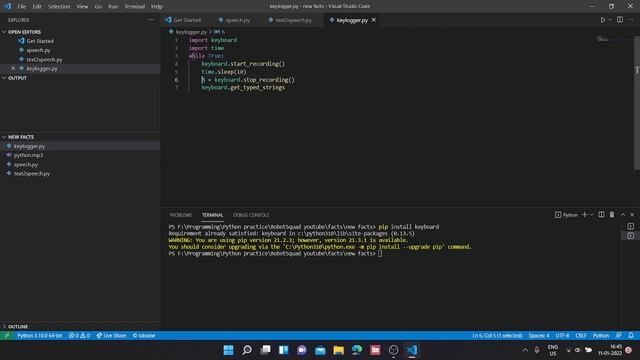Open editor More Actions ellipsis menu

pyautogui.click(x=631, y=20)
